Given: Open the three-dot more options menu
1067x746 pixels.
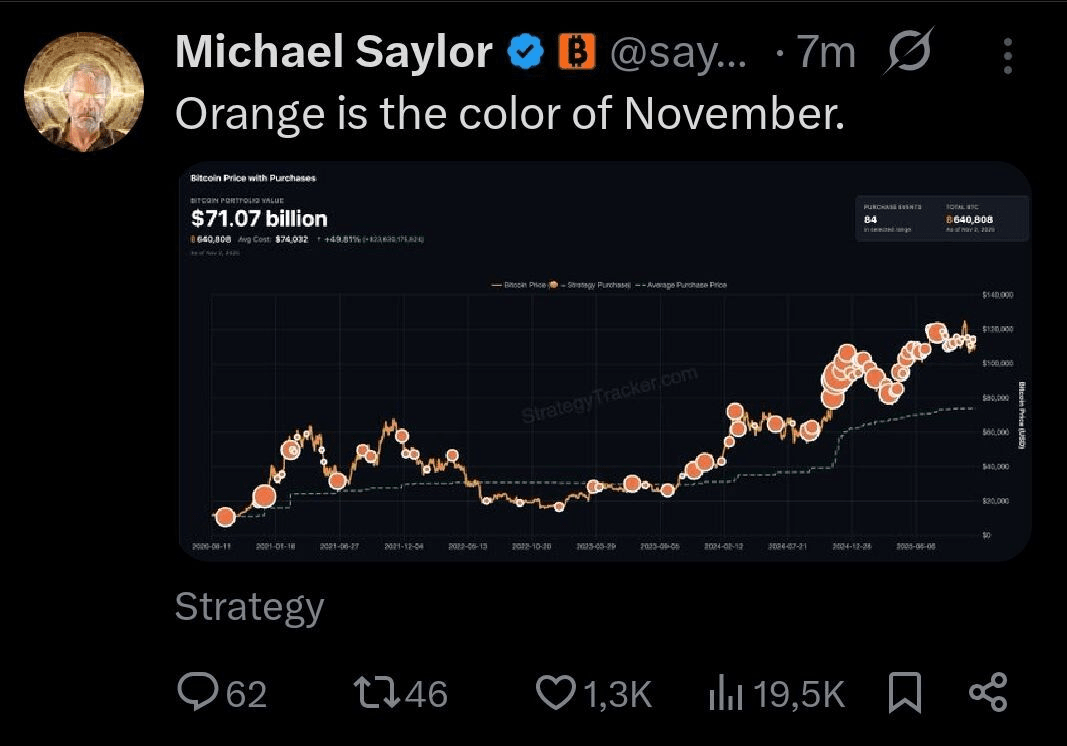Looking at the screenshot, I should tap(1008, 56).
